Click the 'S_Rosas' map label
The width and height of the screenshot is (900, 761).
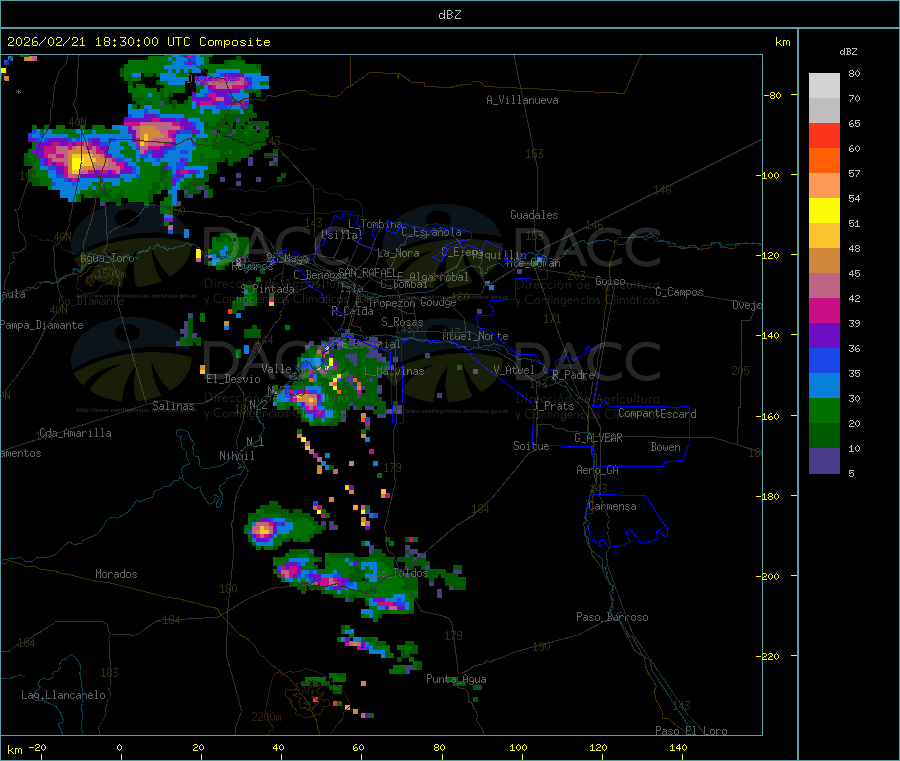(x=402, y=322)
